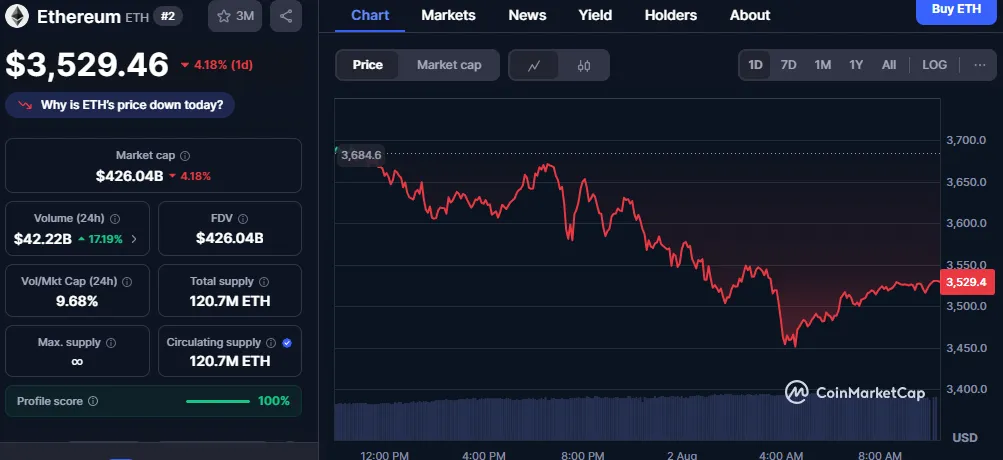
Task: Open the Markets tab
Action: (448, 15)
